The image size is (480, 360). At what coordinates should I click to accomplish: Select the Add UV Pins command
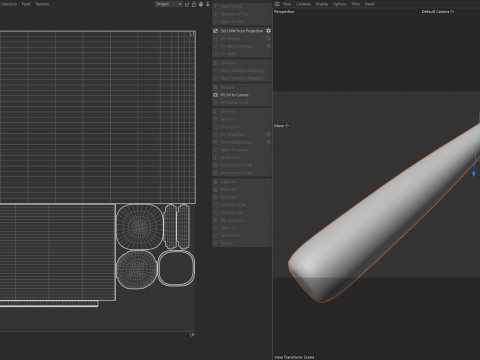[x=242, y=7]
